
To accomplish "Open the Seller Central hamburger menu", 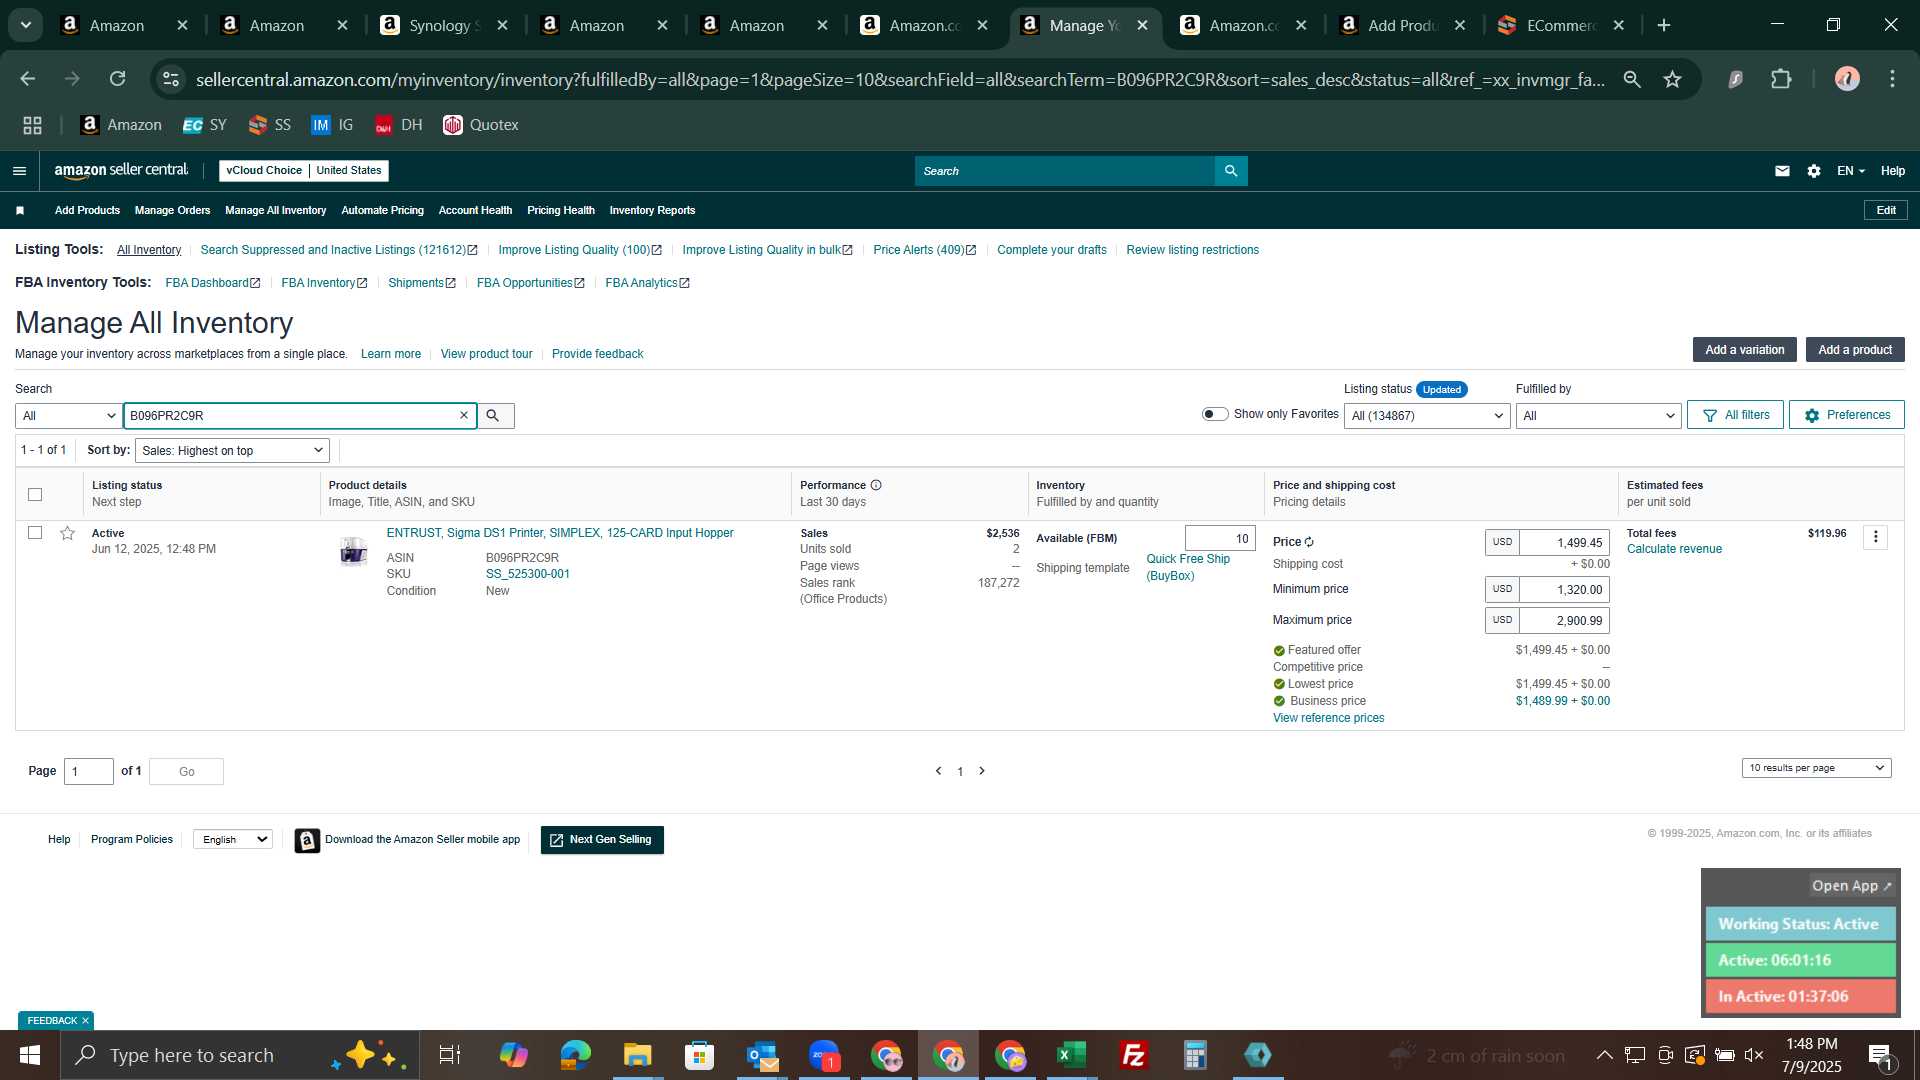I will [x=19, y=171].
